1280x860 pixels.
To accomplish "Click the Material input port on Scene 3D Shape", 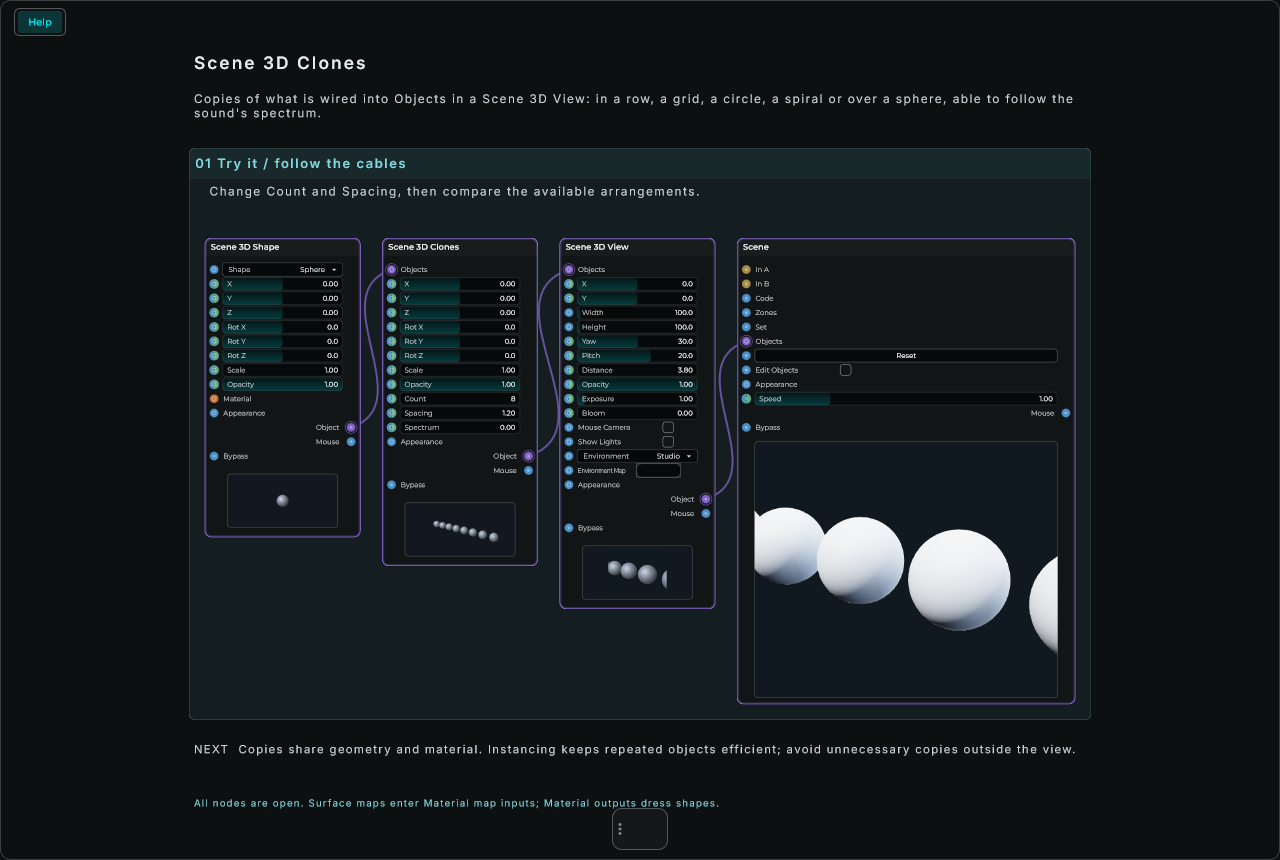I will (x=214, y=399).
